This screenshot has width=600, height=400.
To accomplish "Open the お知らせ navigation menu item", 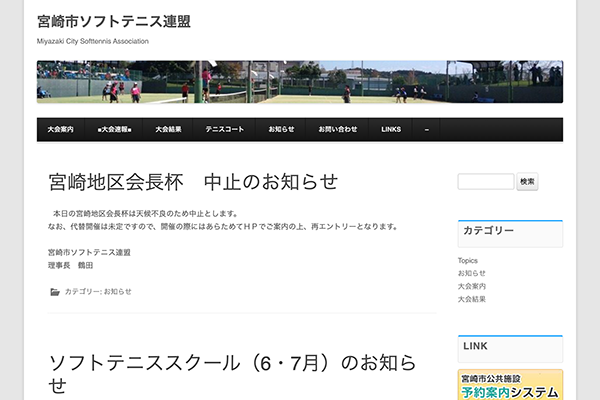I will coord(281,130).
